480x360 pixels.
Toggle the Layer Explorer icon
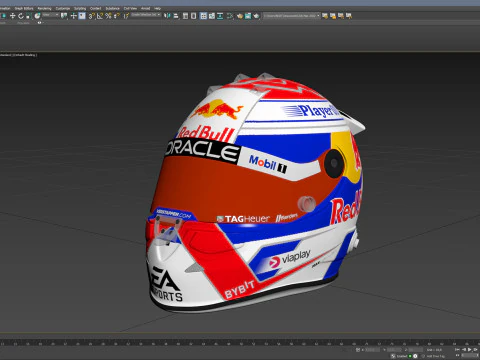[x=193, y=16]
